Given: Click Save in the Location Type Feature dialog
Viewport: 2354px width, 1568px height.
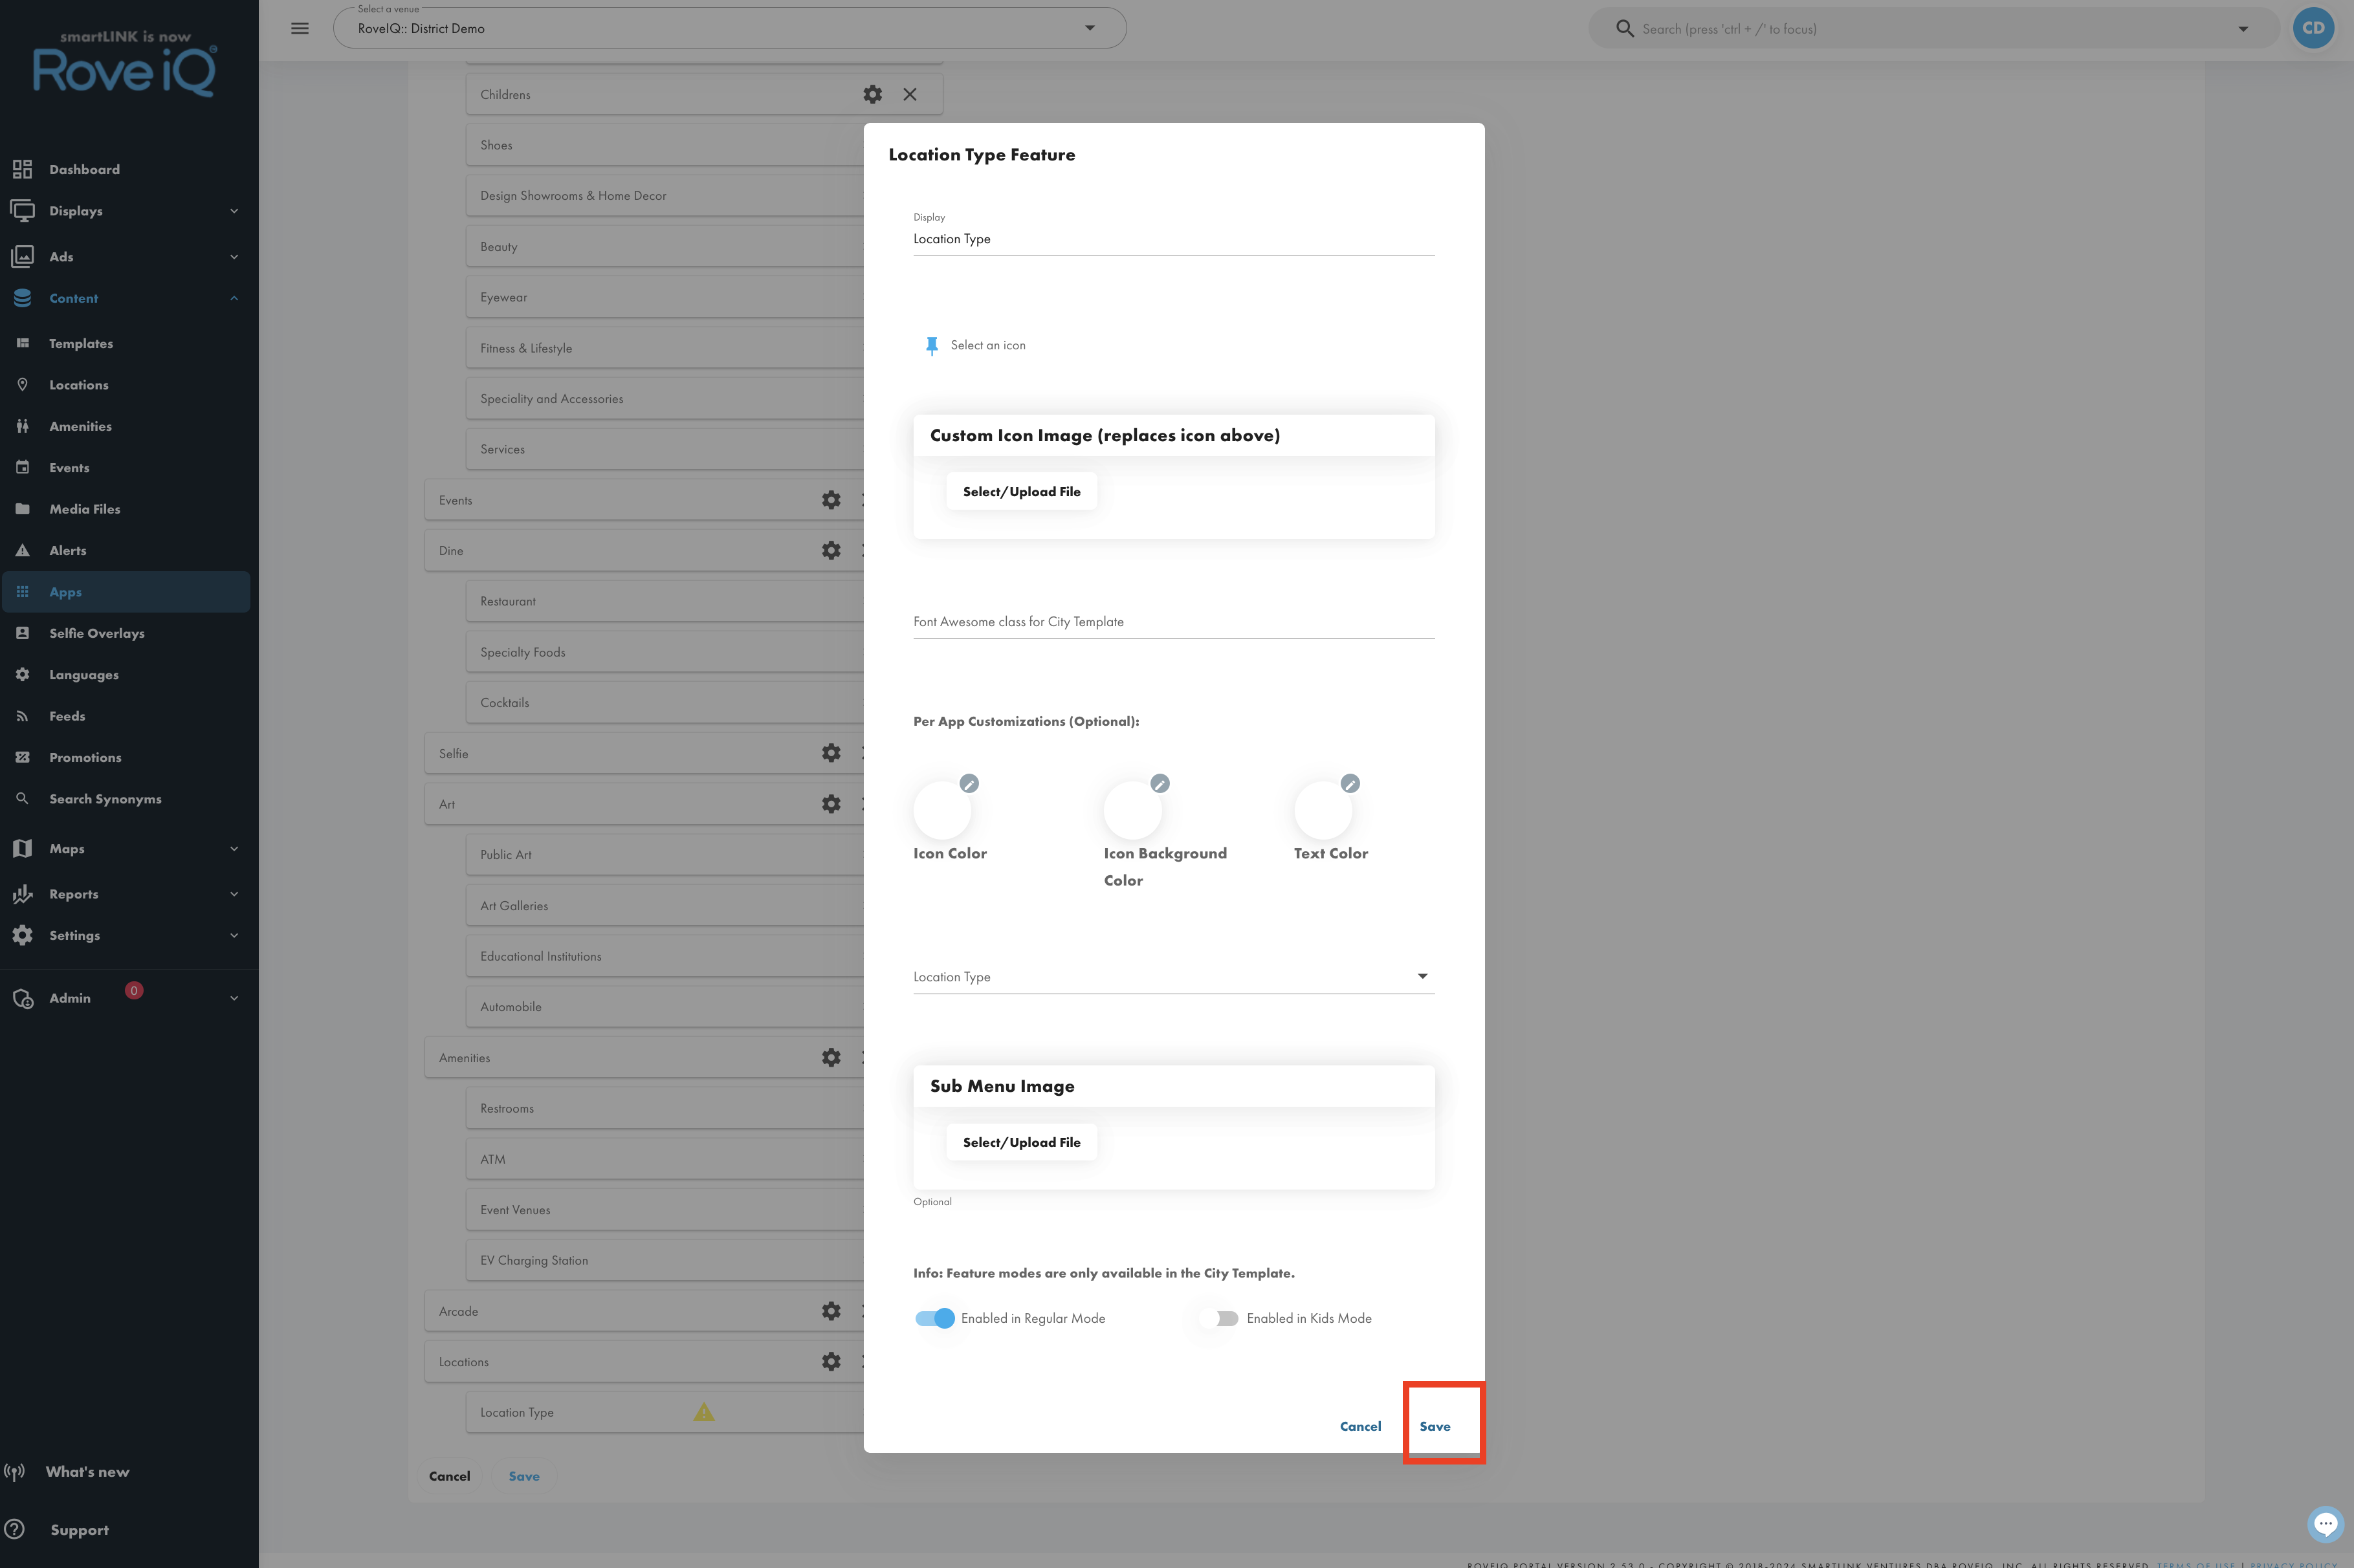Looking at the screenshot, I should coord(1435,1426).
